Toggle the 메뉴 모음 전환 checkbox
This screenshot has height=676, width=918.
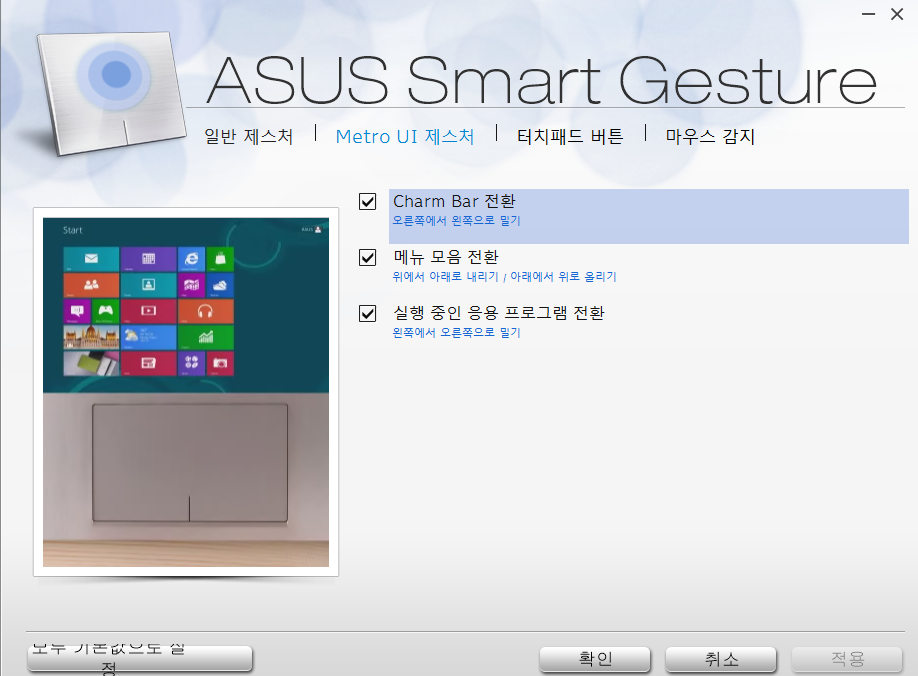click(x=368, y=258)
